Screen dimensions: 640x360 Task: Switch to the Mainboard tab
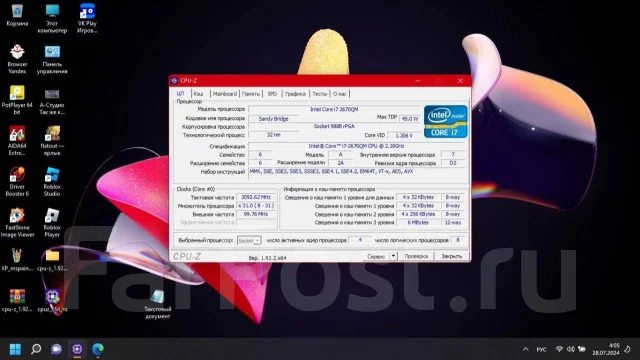point(224,94)
